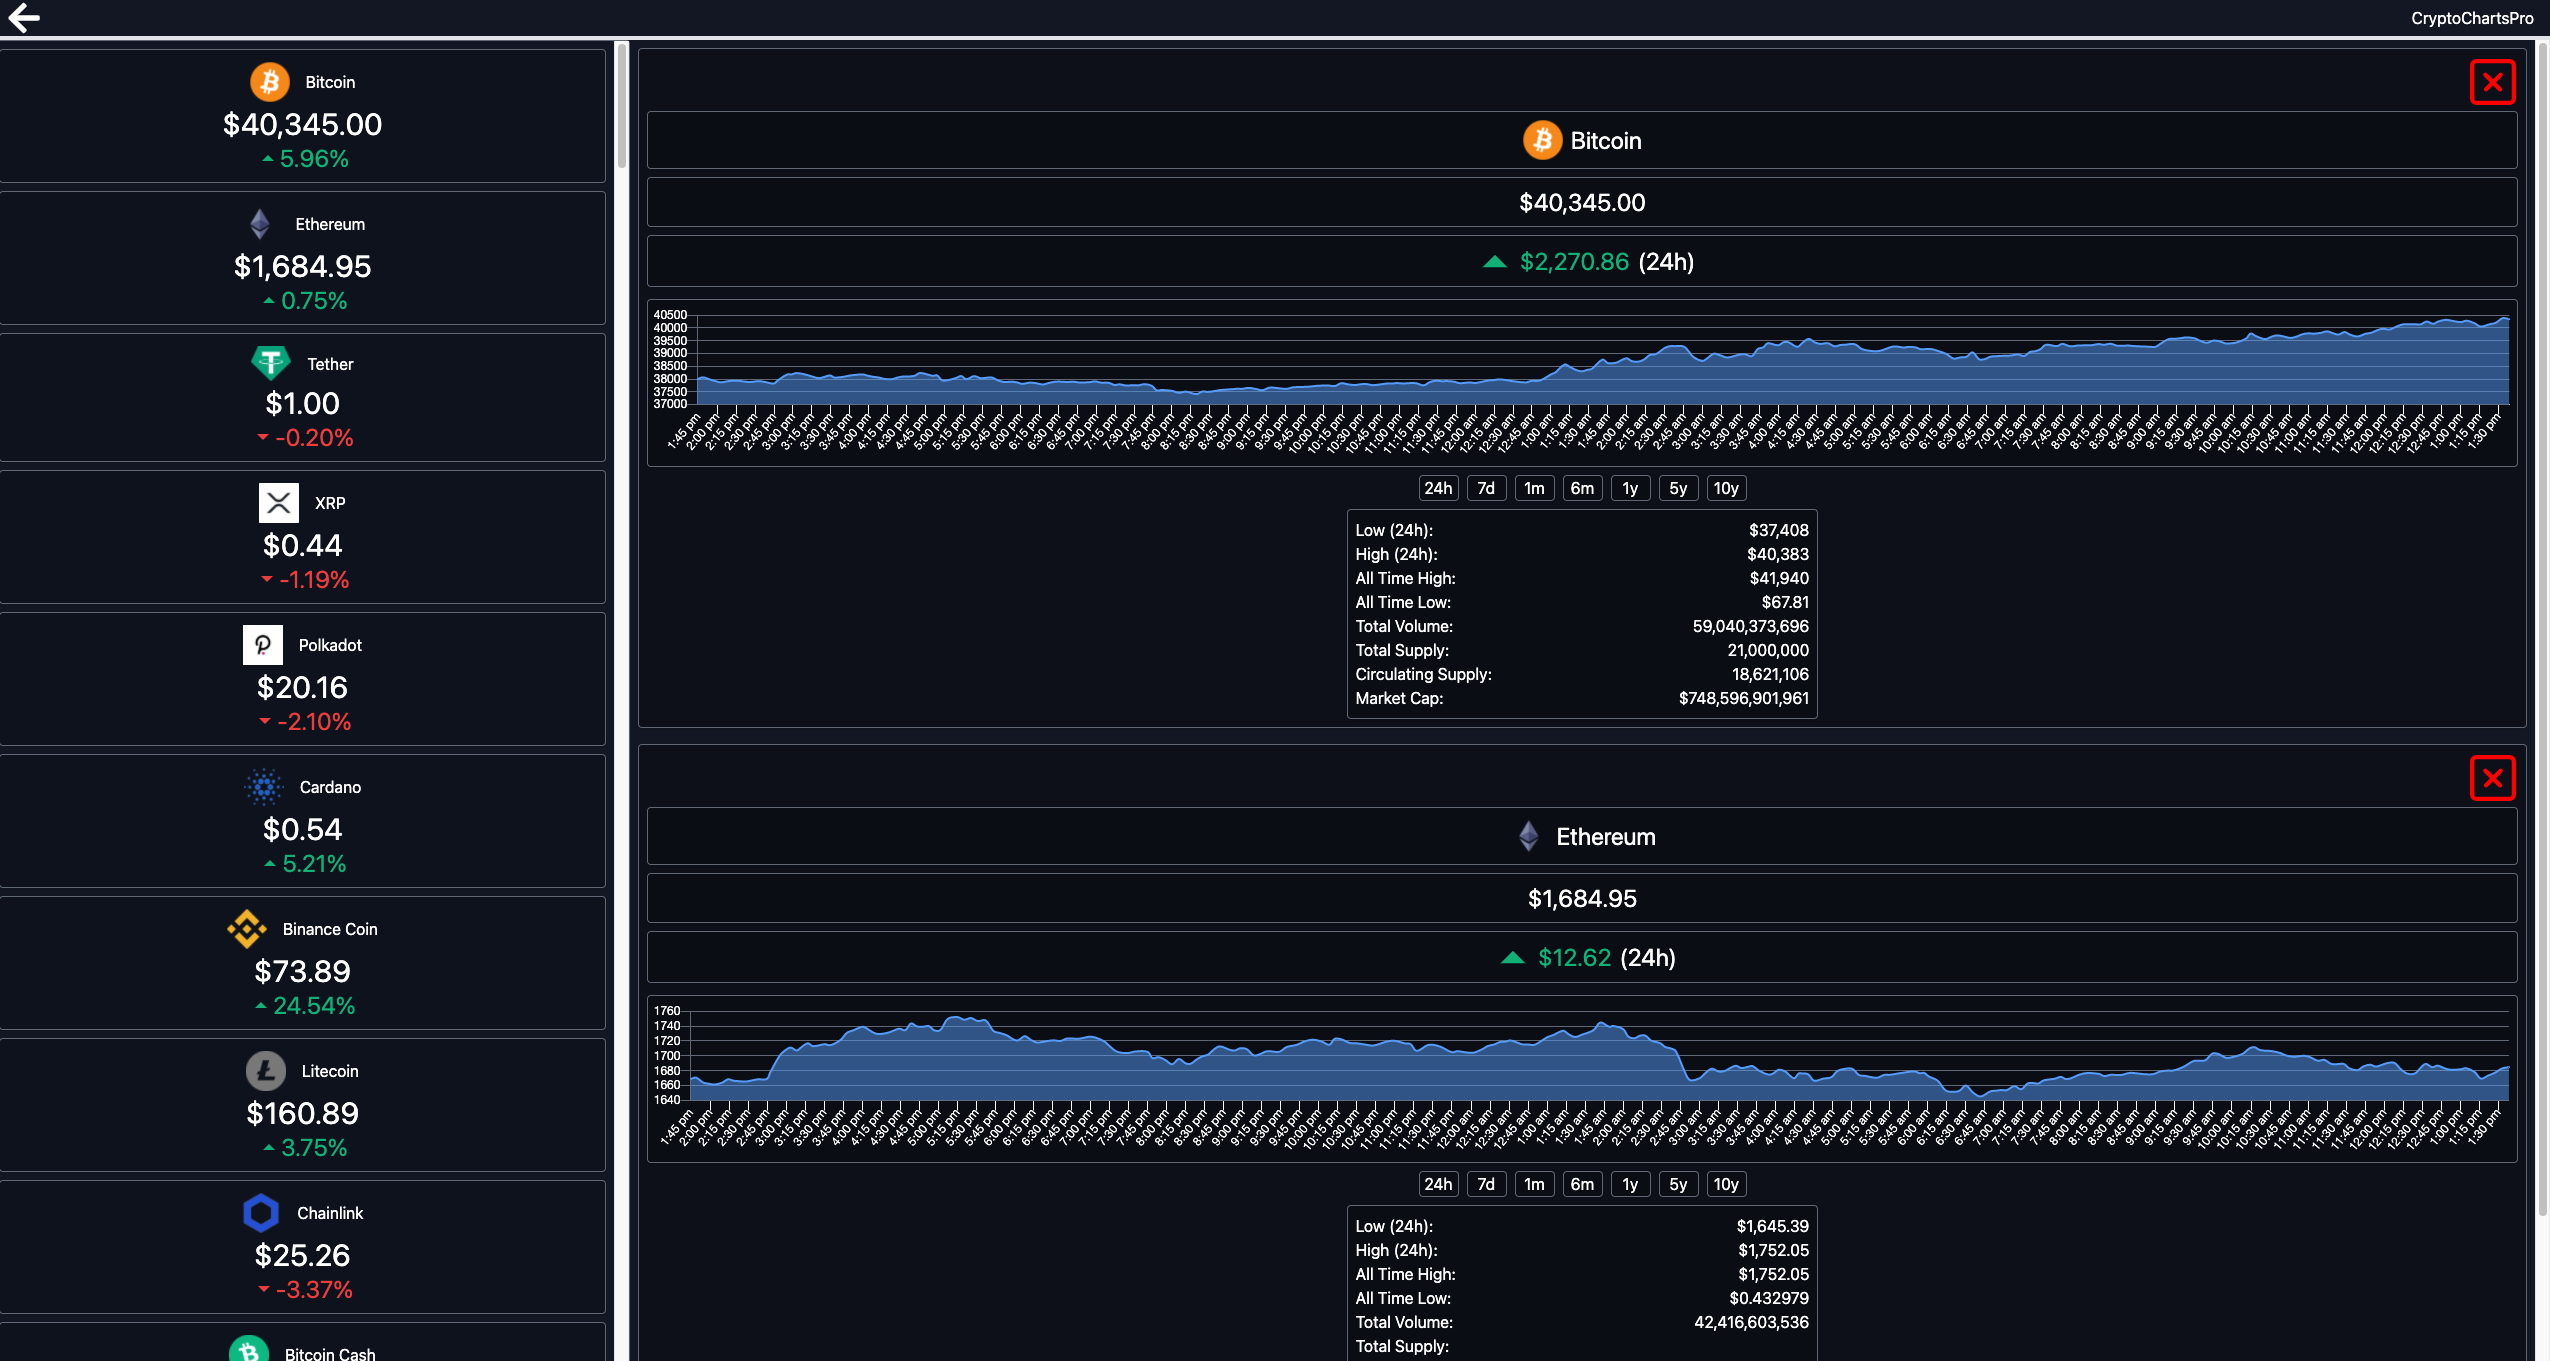Click Polkadot -2.10% change
2550x1361 pixels.
305,721
